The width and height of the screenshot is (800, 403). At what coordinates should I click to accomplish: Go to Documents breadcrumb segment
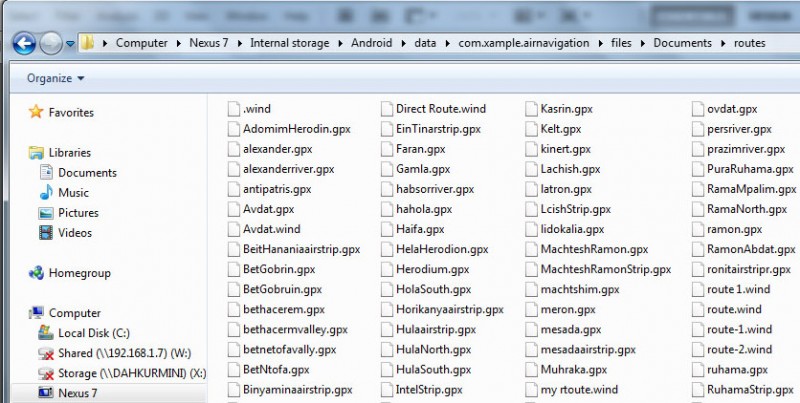[x=682, y=43]
